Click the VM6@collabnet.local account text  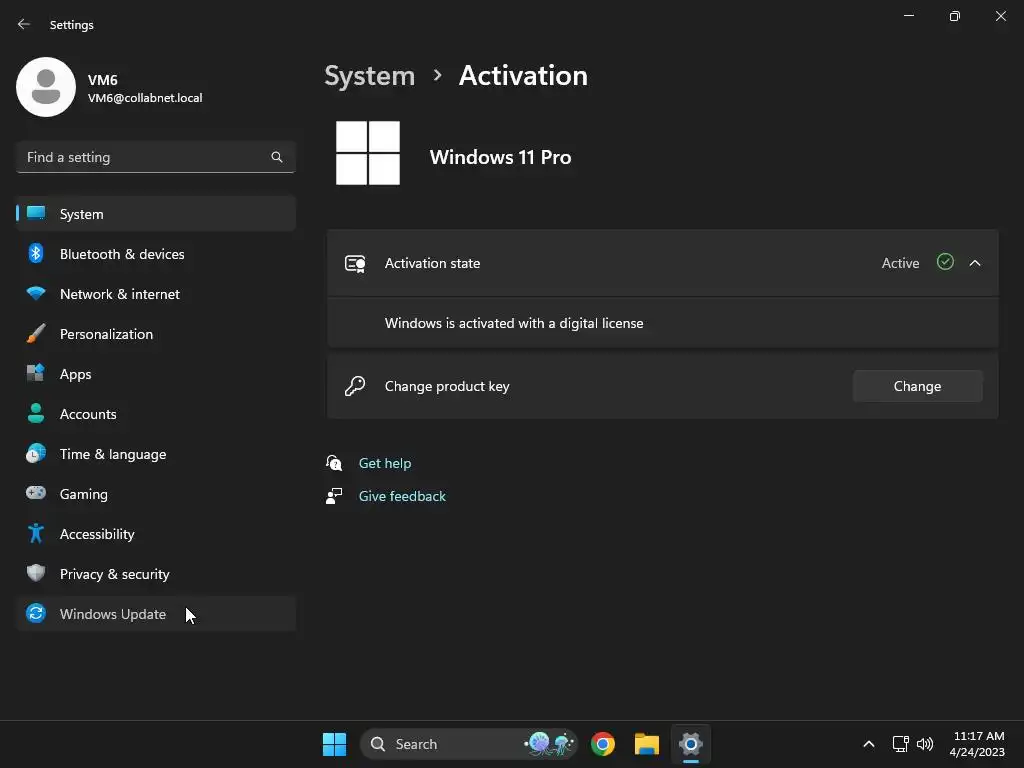click(x=145, y=98)
